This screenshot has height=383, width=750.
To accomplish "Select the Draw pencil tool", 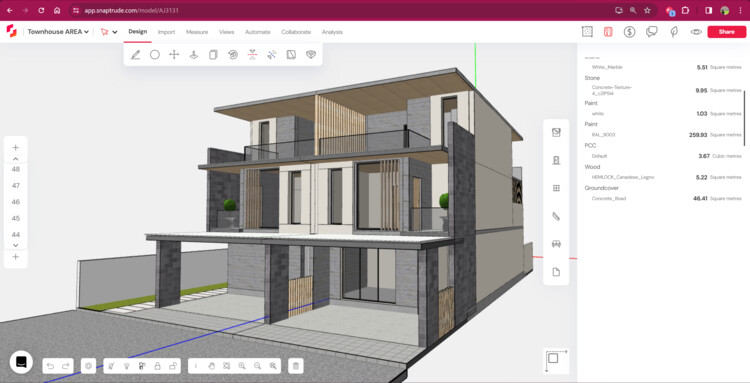I will point(135,55).
